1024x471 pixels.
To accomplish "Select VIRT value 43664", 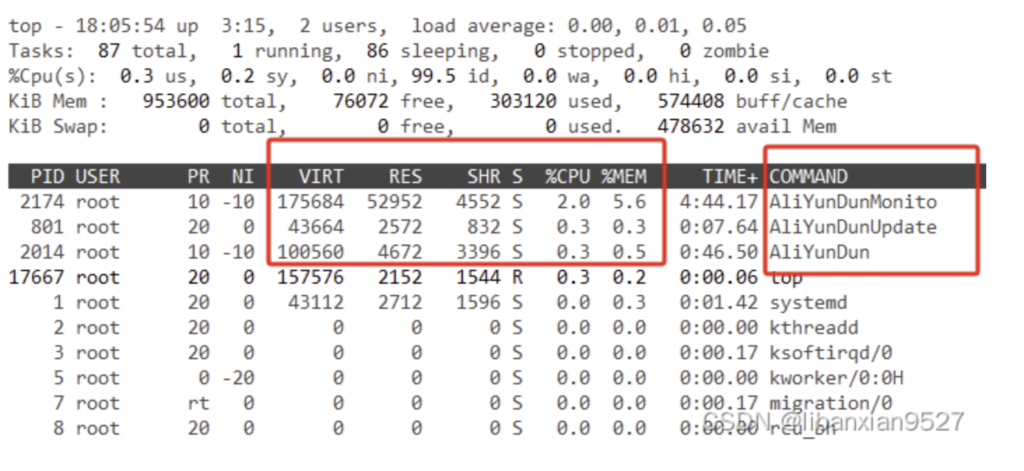I will coord(315,227).
